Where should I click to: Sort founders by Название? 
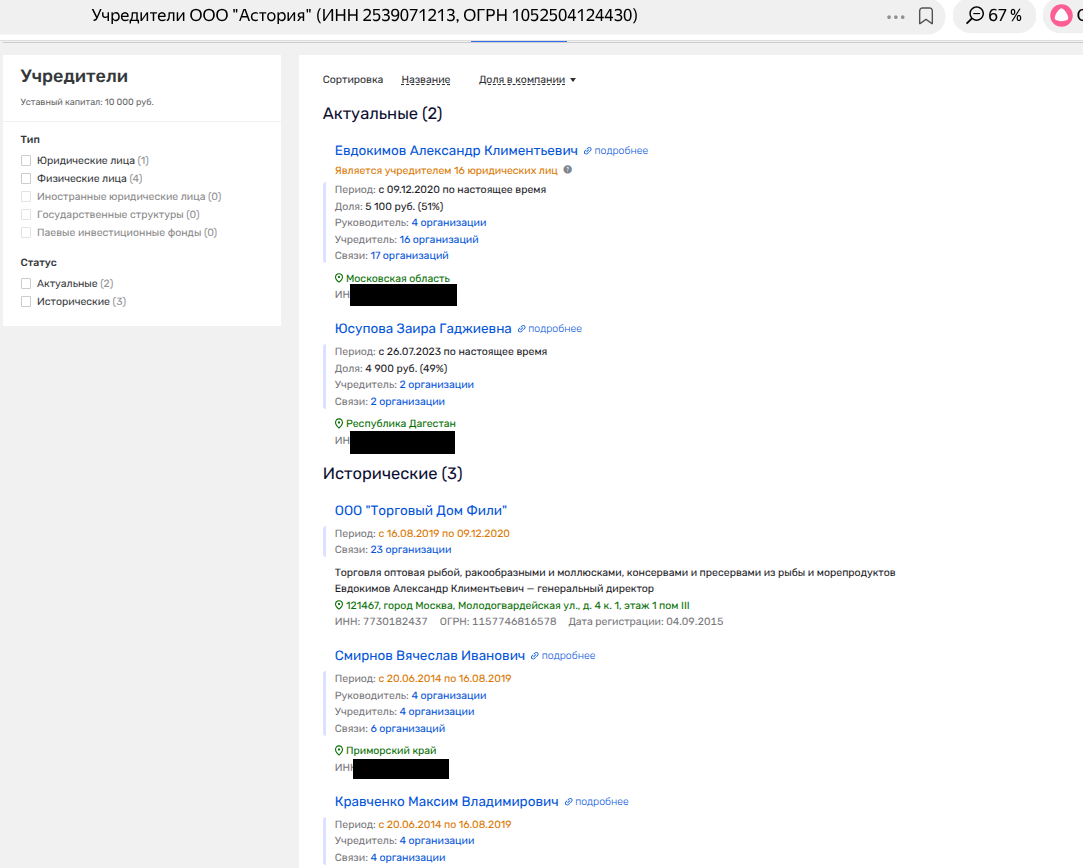pos(425,80)
